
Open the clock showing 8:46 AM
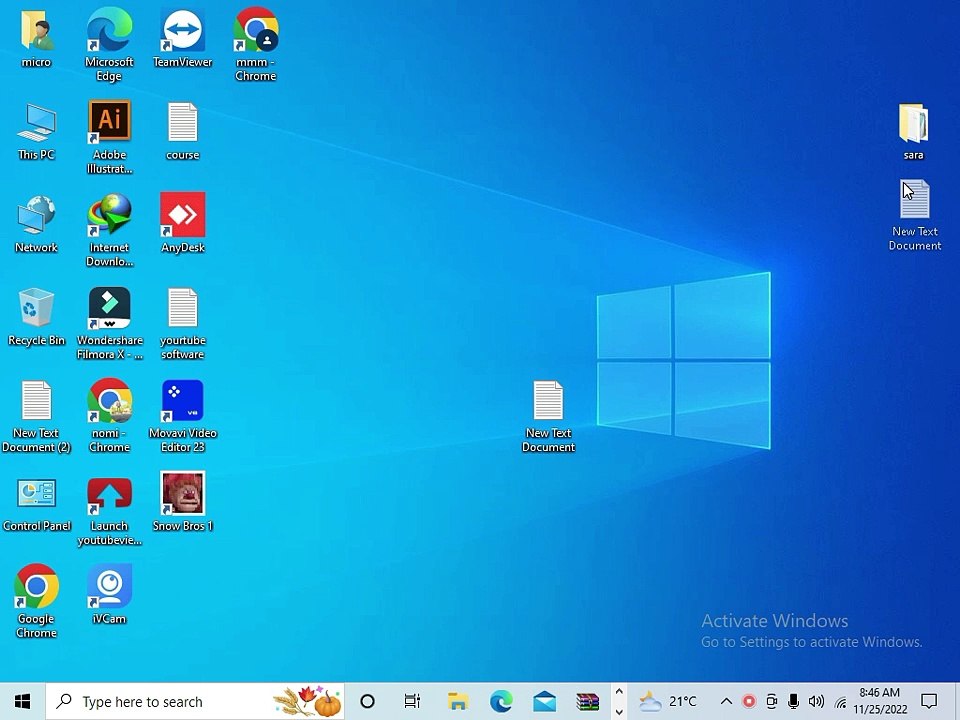(880, 701)
